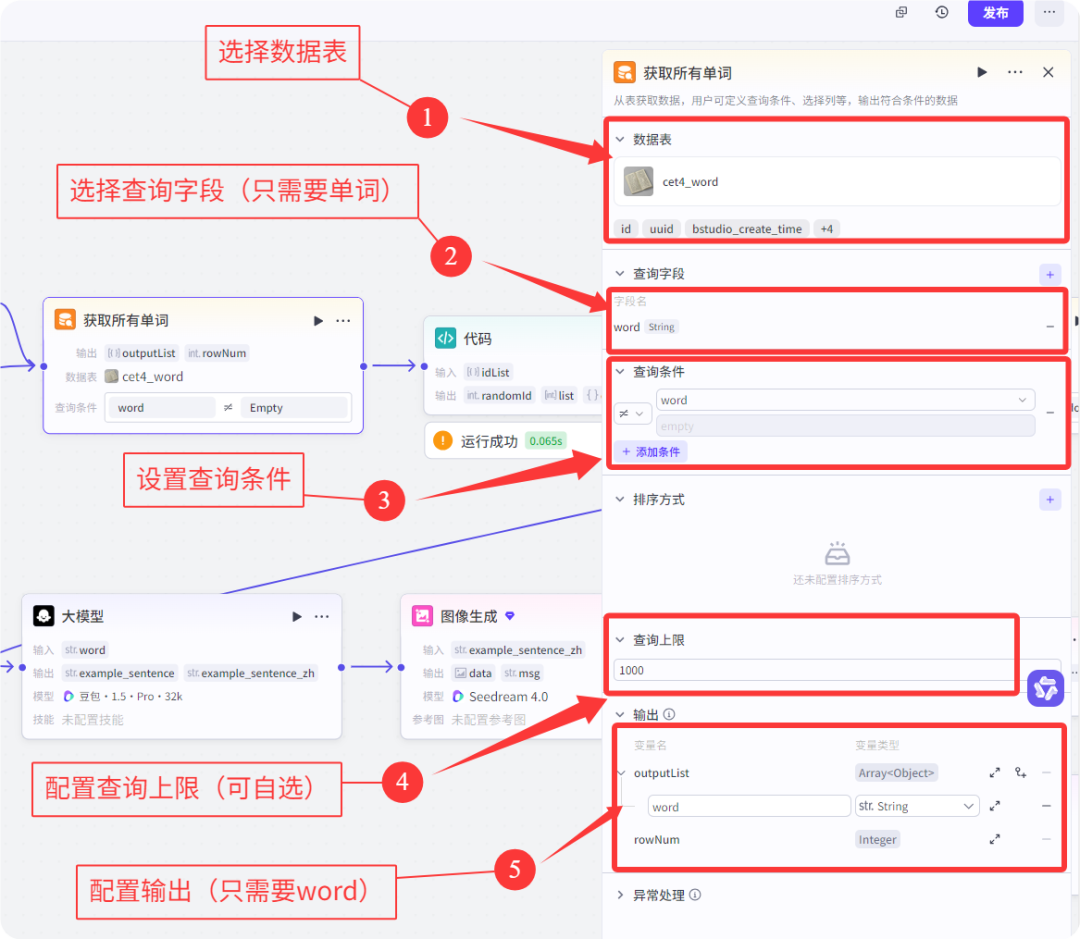Open the ≠ operator dropdown
Image resolution: width=1080 pixels, height=939 pixels.
pos(633,413)
